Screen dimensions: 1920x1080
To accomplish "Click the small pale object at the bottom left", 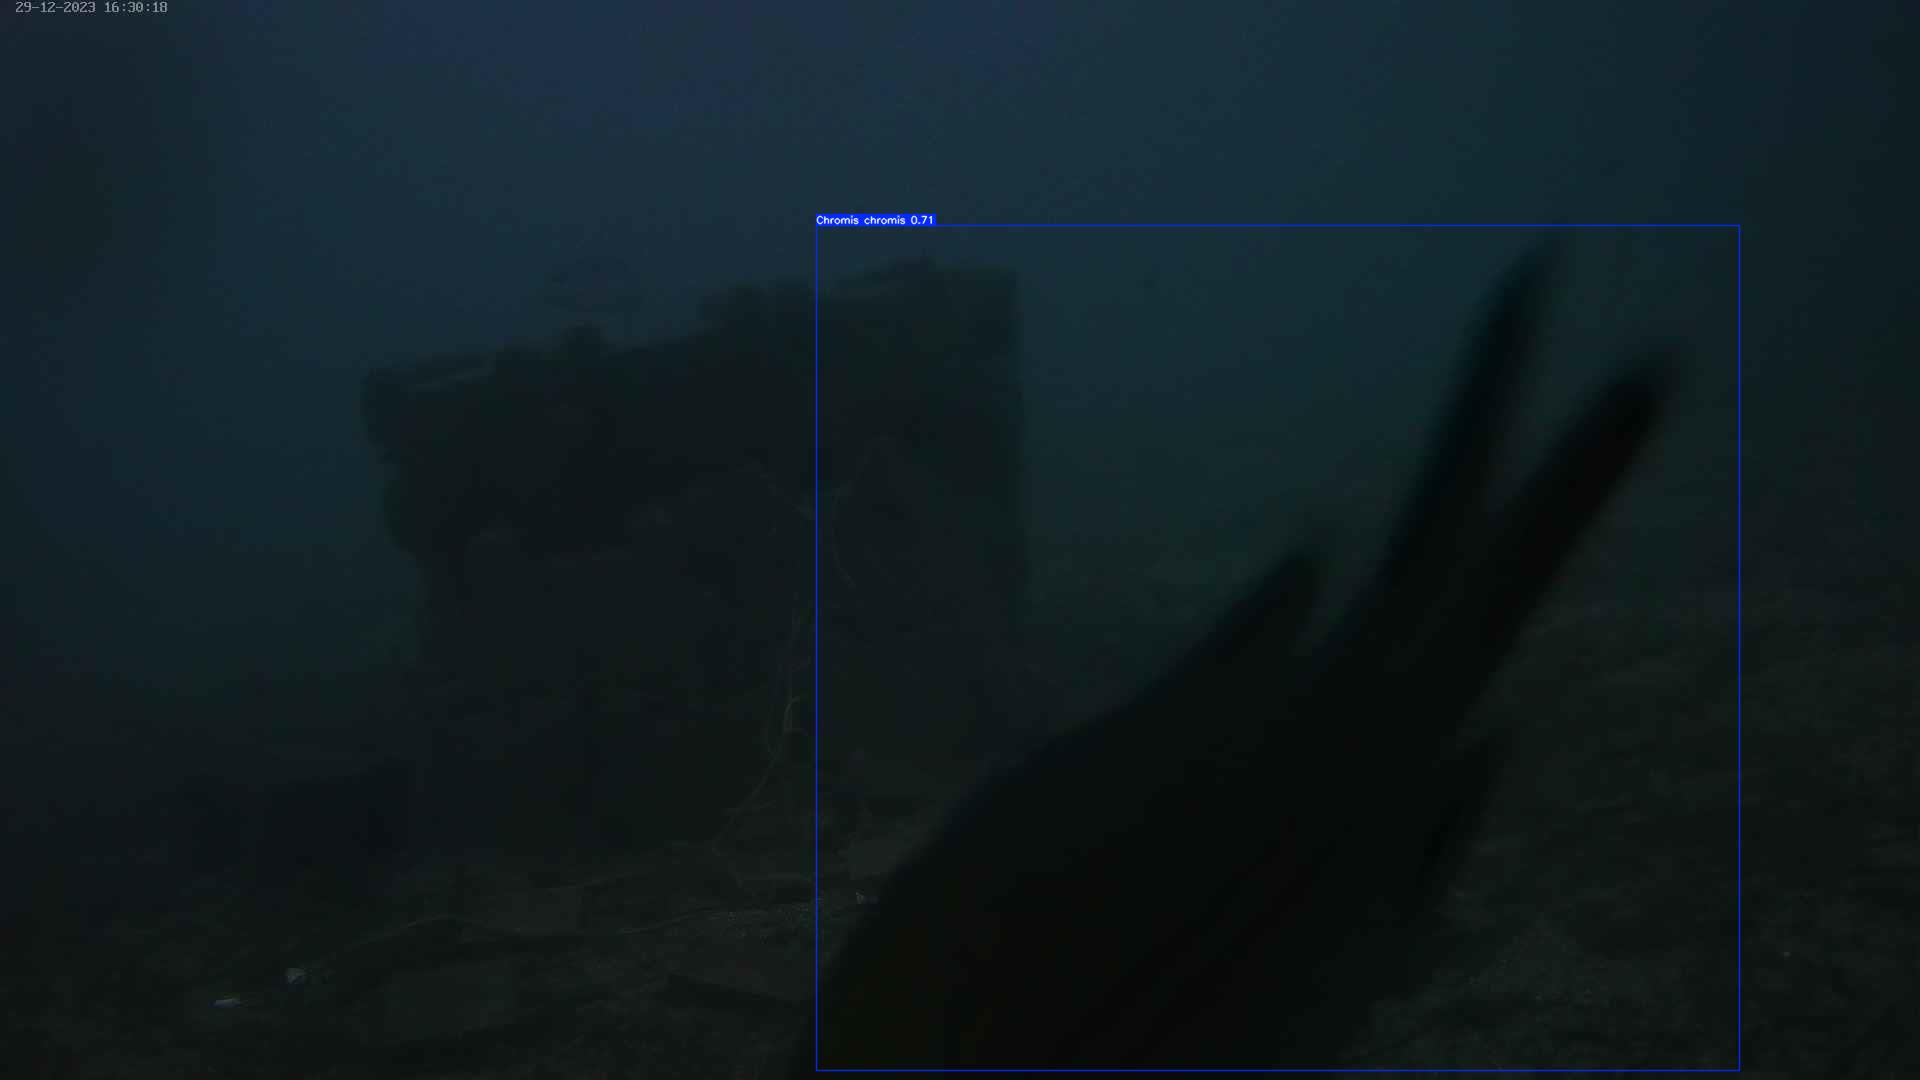I will [227, 1001].
